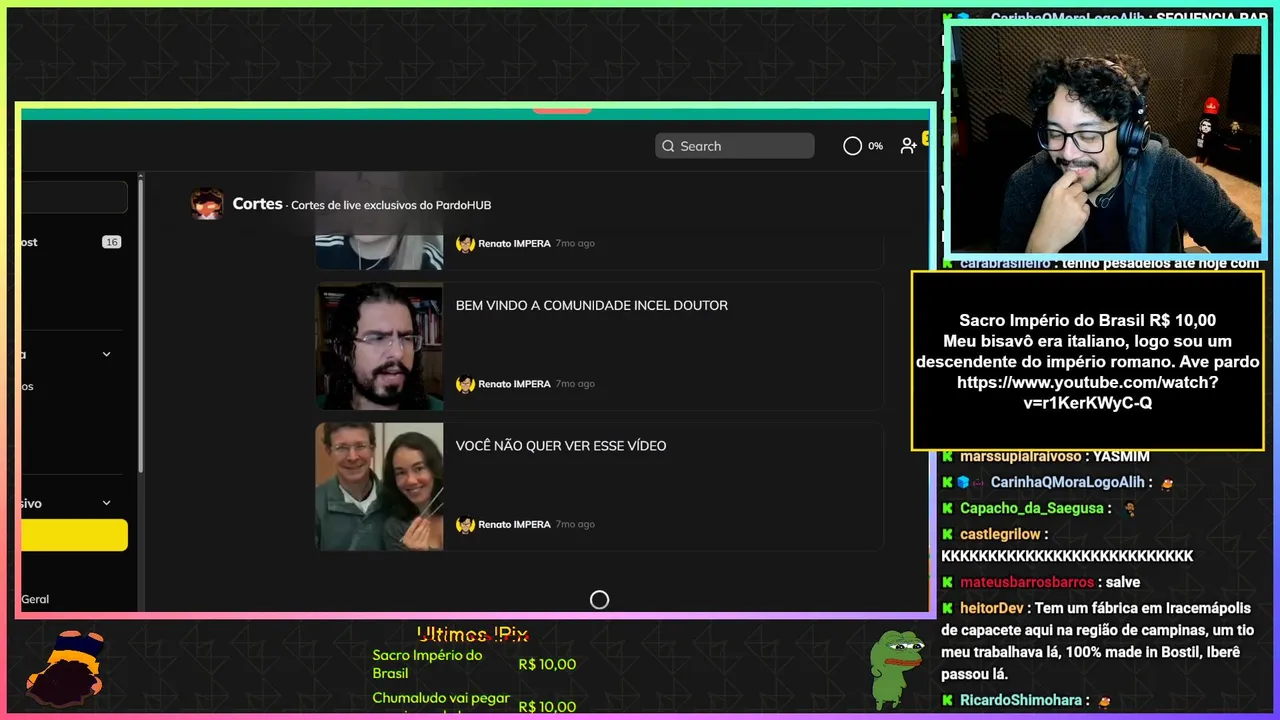Open the Cortes channel avatar icon
This screenshot has height=720, width=1280.
(x=207, y=204)
